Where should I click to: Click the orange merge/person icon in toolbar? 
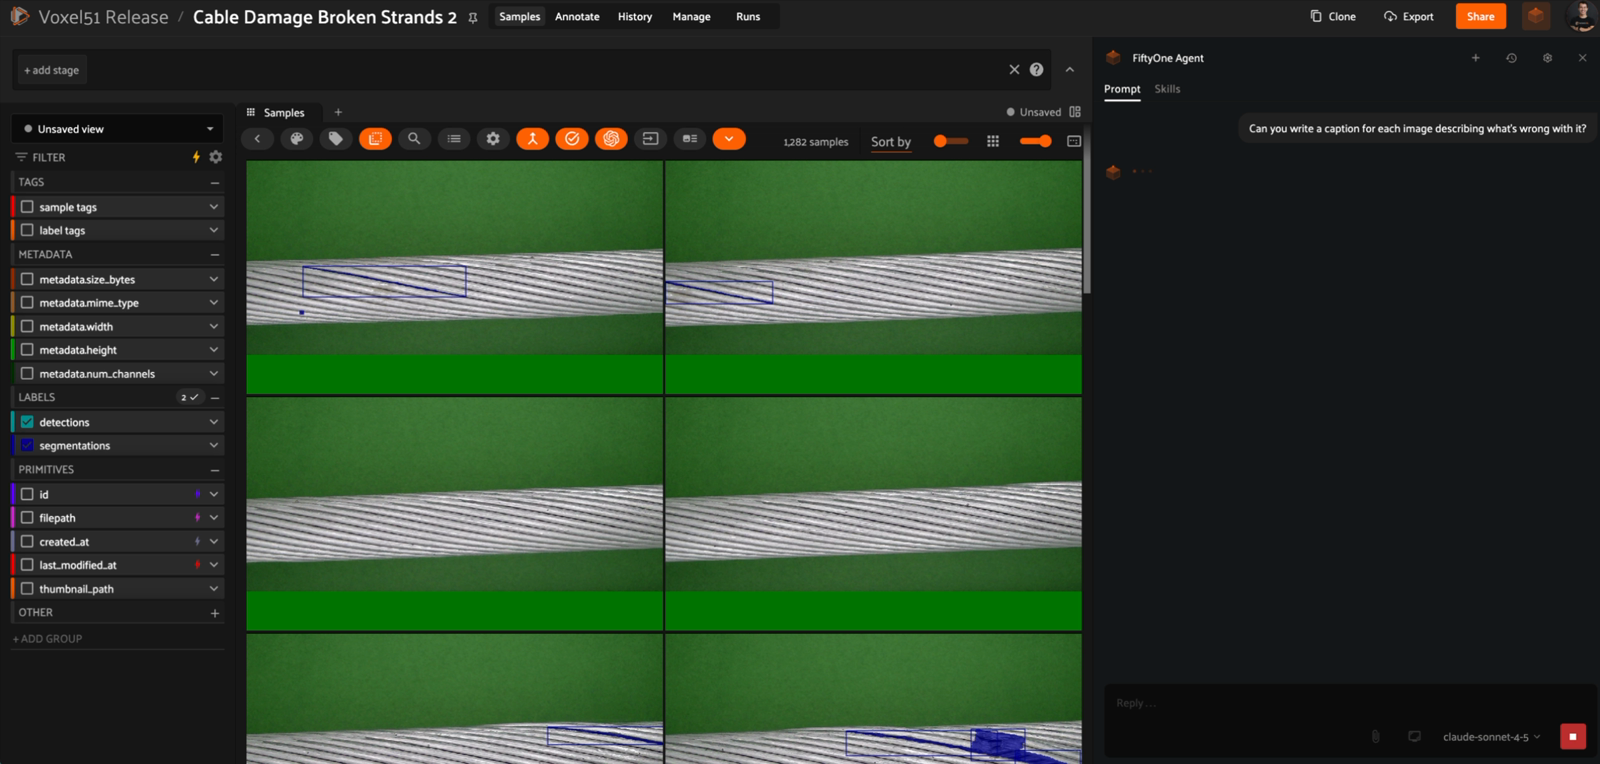pos(532,139)
